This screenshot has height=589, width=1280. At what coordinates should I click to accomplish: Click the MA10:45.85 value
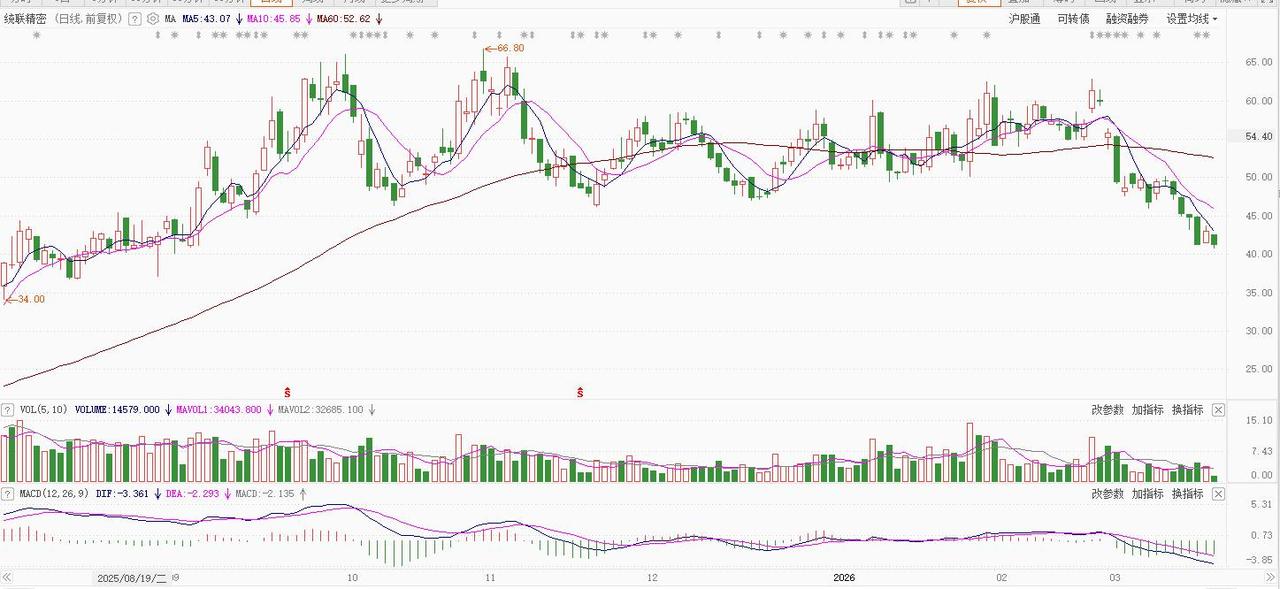point(273,19)
